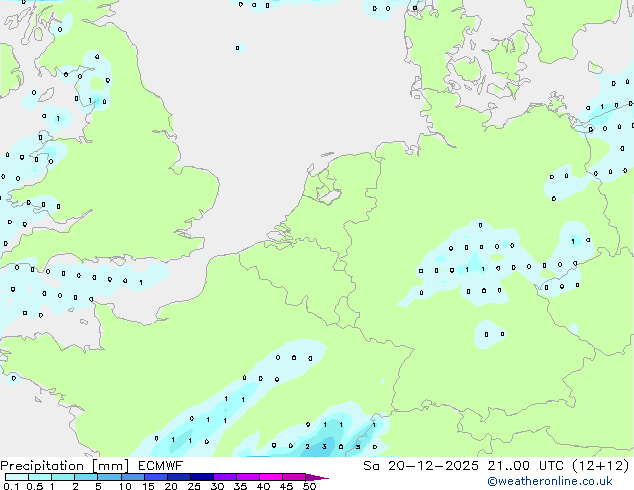Click the 'ECMWF' model label
The width and height of the screenshot is (634, 490).
point(161,466)
